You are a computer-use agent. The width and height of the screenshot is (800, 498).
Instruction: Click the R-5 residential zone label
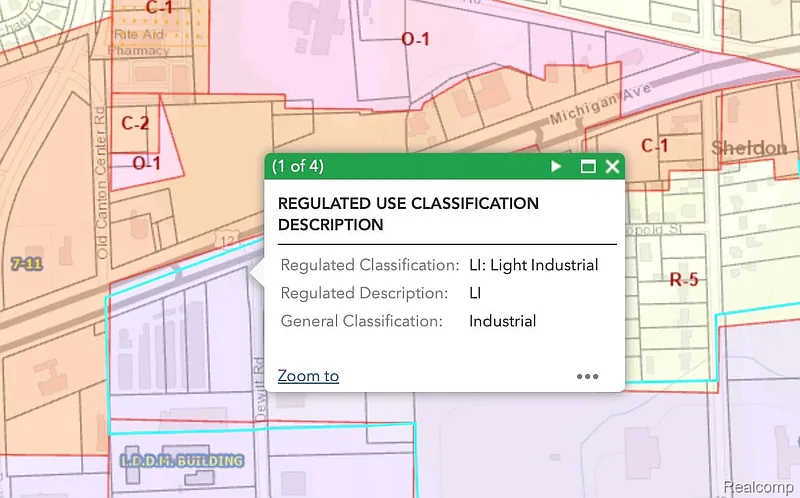(x=684, y=279)
